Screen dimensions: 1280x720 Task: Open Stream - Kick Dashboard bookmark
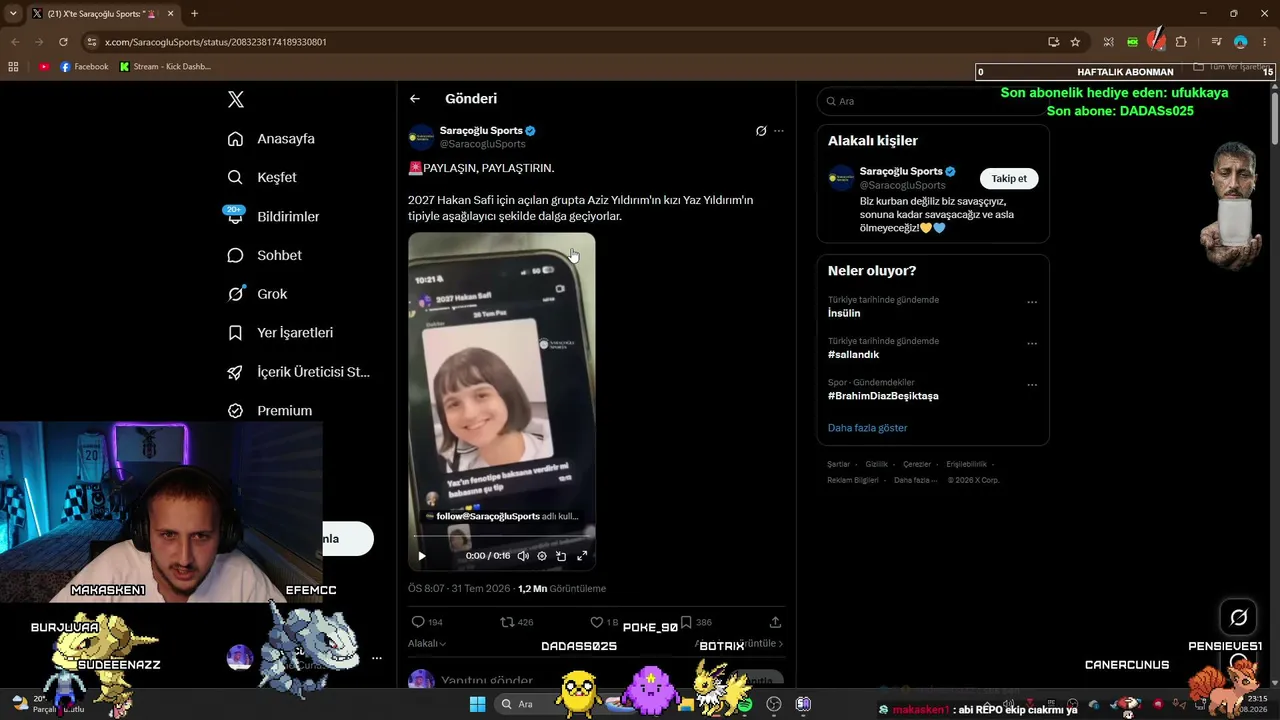tap(165, 67)
